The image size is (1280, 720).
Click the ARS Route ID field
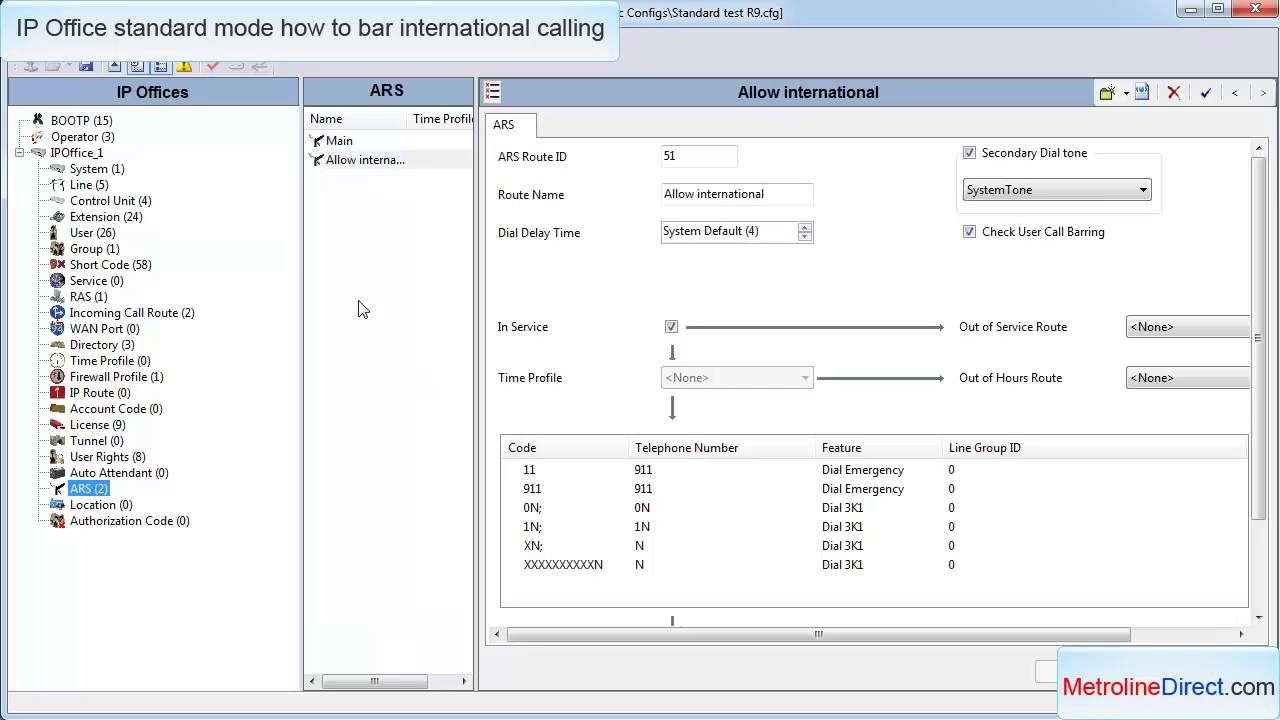[x=699, y=156]
